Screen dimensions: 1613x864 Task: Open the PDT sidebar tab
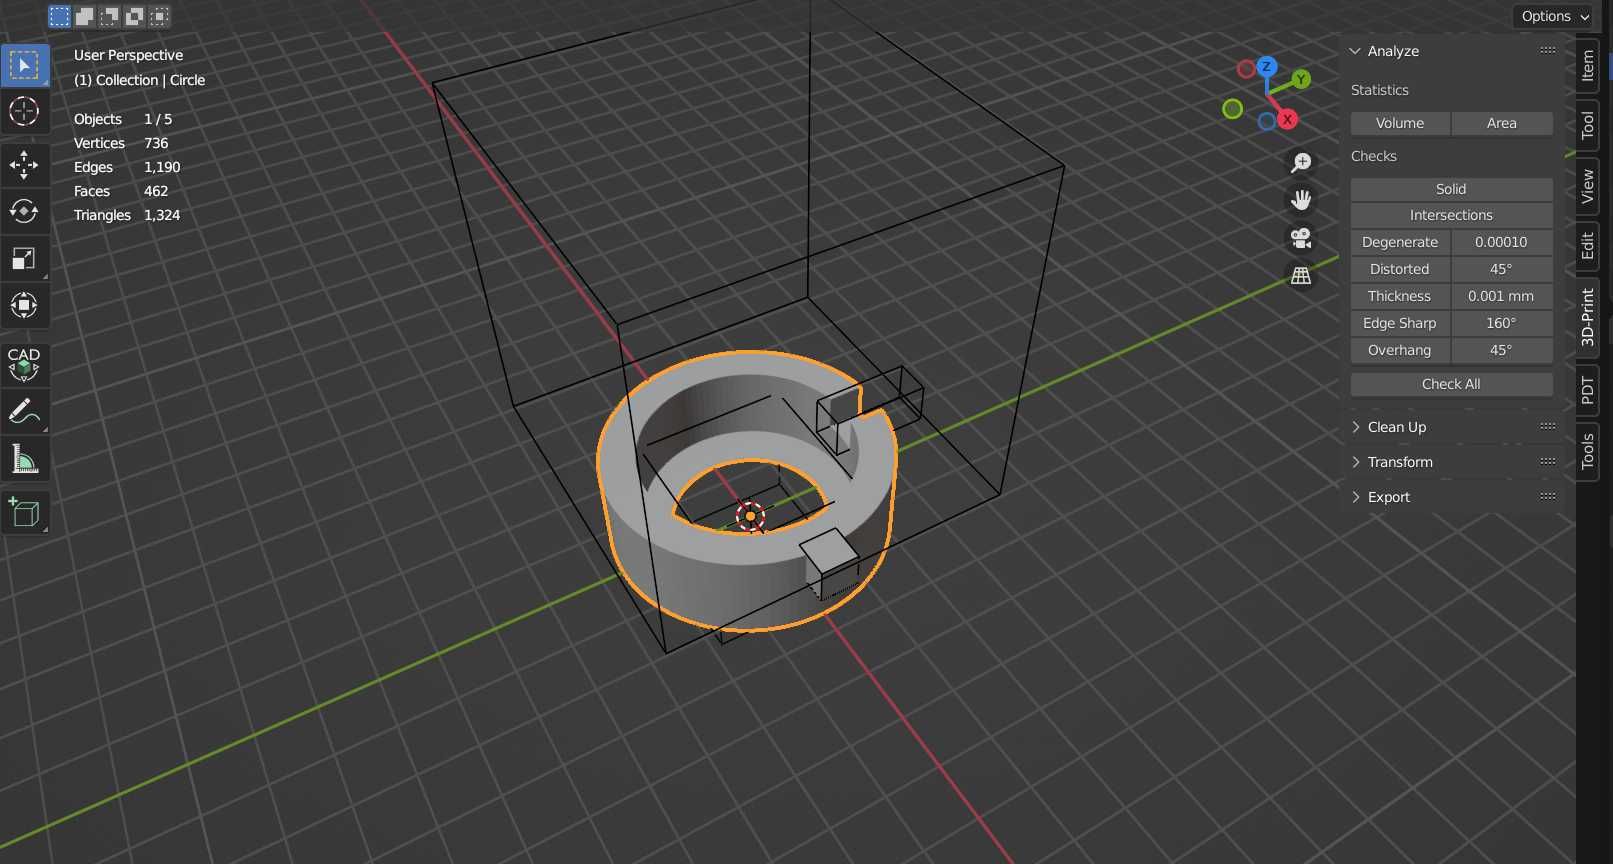(x=1588, y=389)
